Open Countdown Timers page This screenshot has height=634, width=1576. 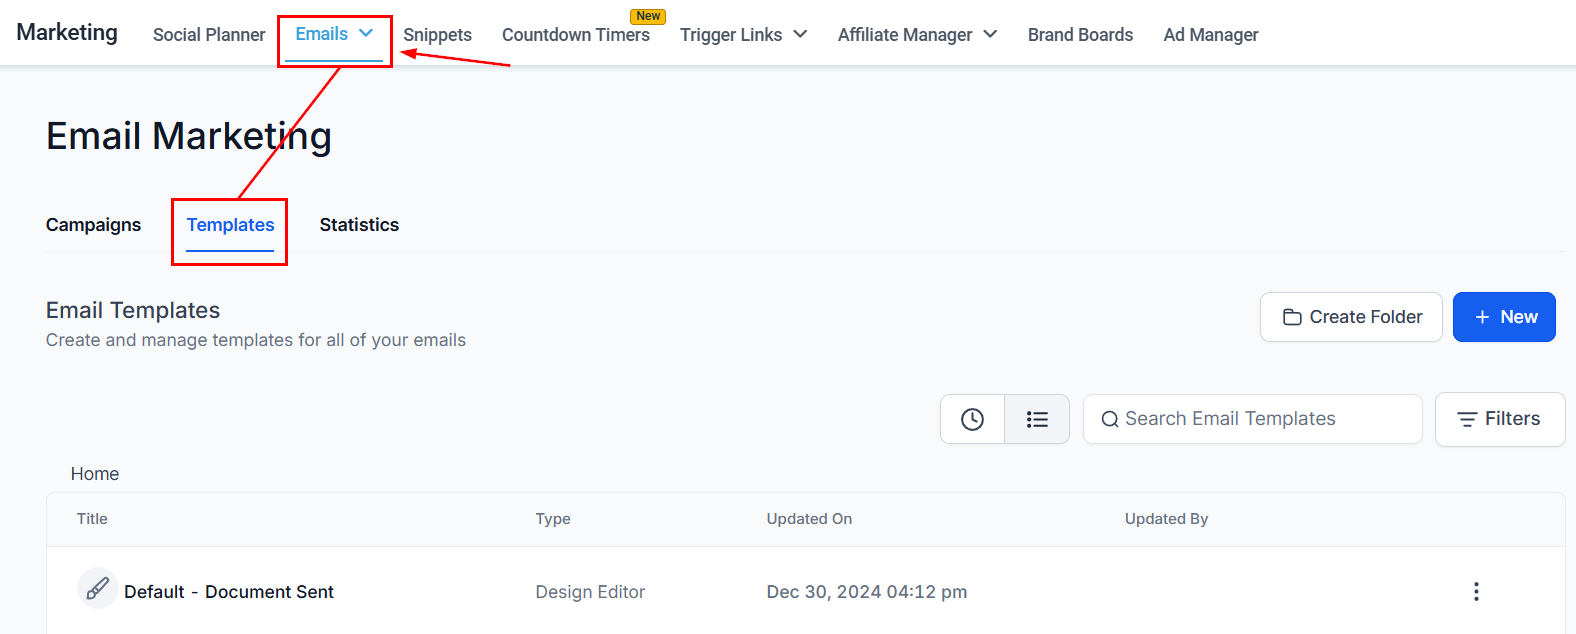click(x=576, y=35)
